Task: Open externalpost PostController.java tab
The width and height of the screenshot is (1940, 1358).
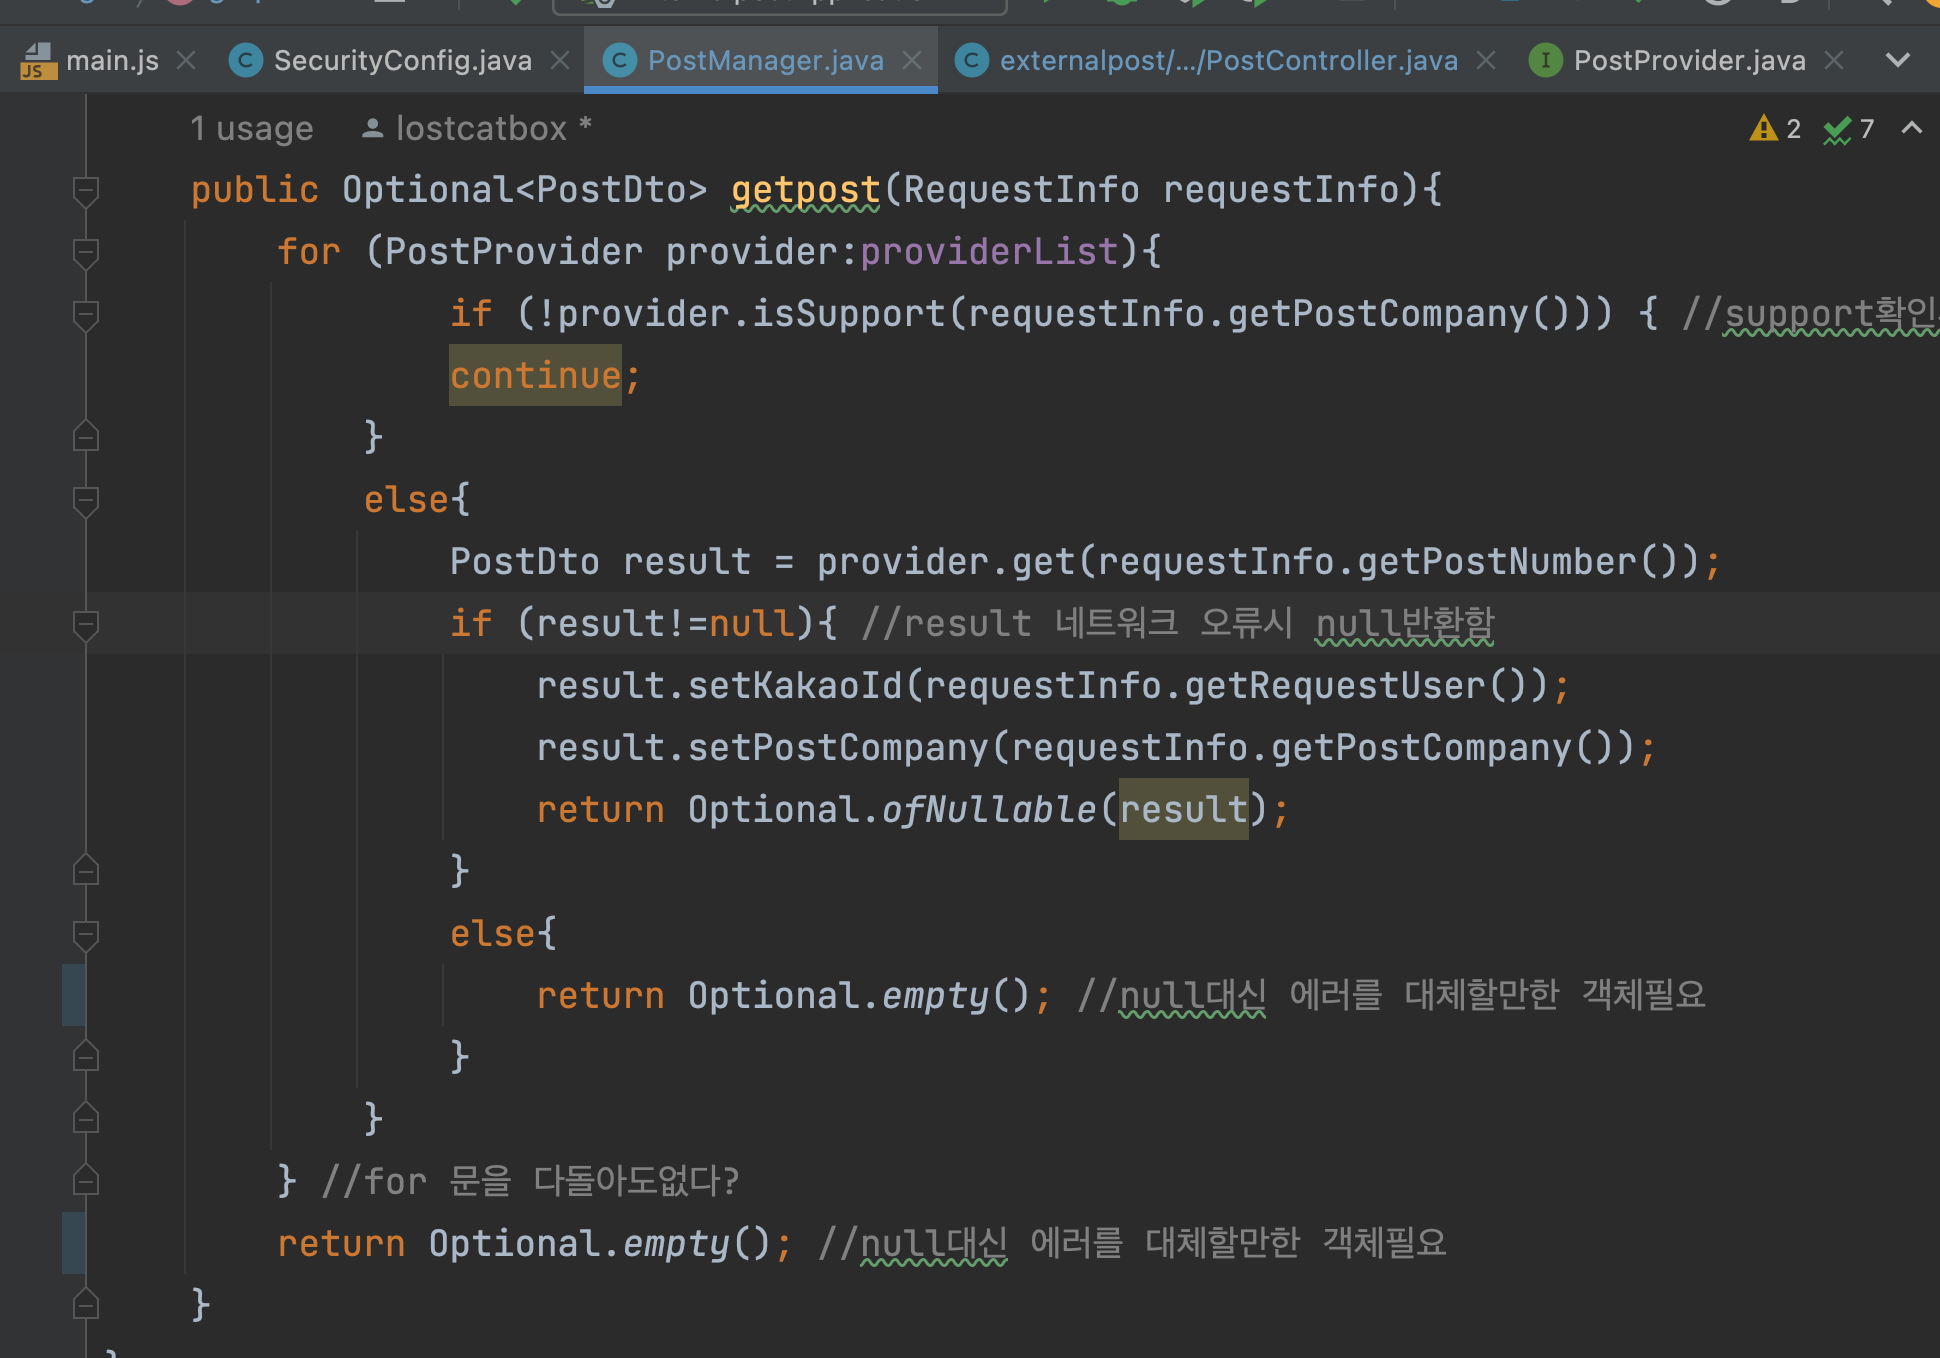Action: (1227, 61)
